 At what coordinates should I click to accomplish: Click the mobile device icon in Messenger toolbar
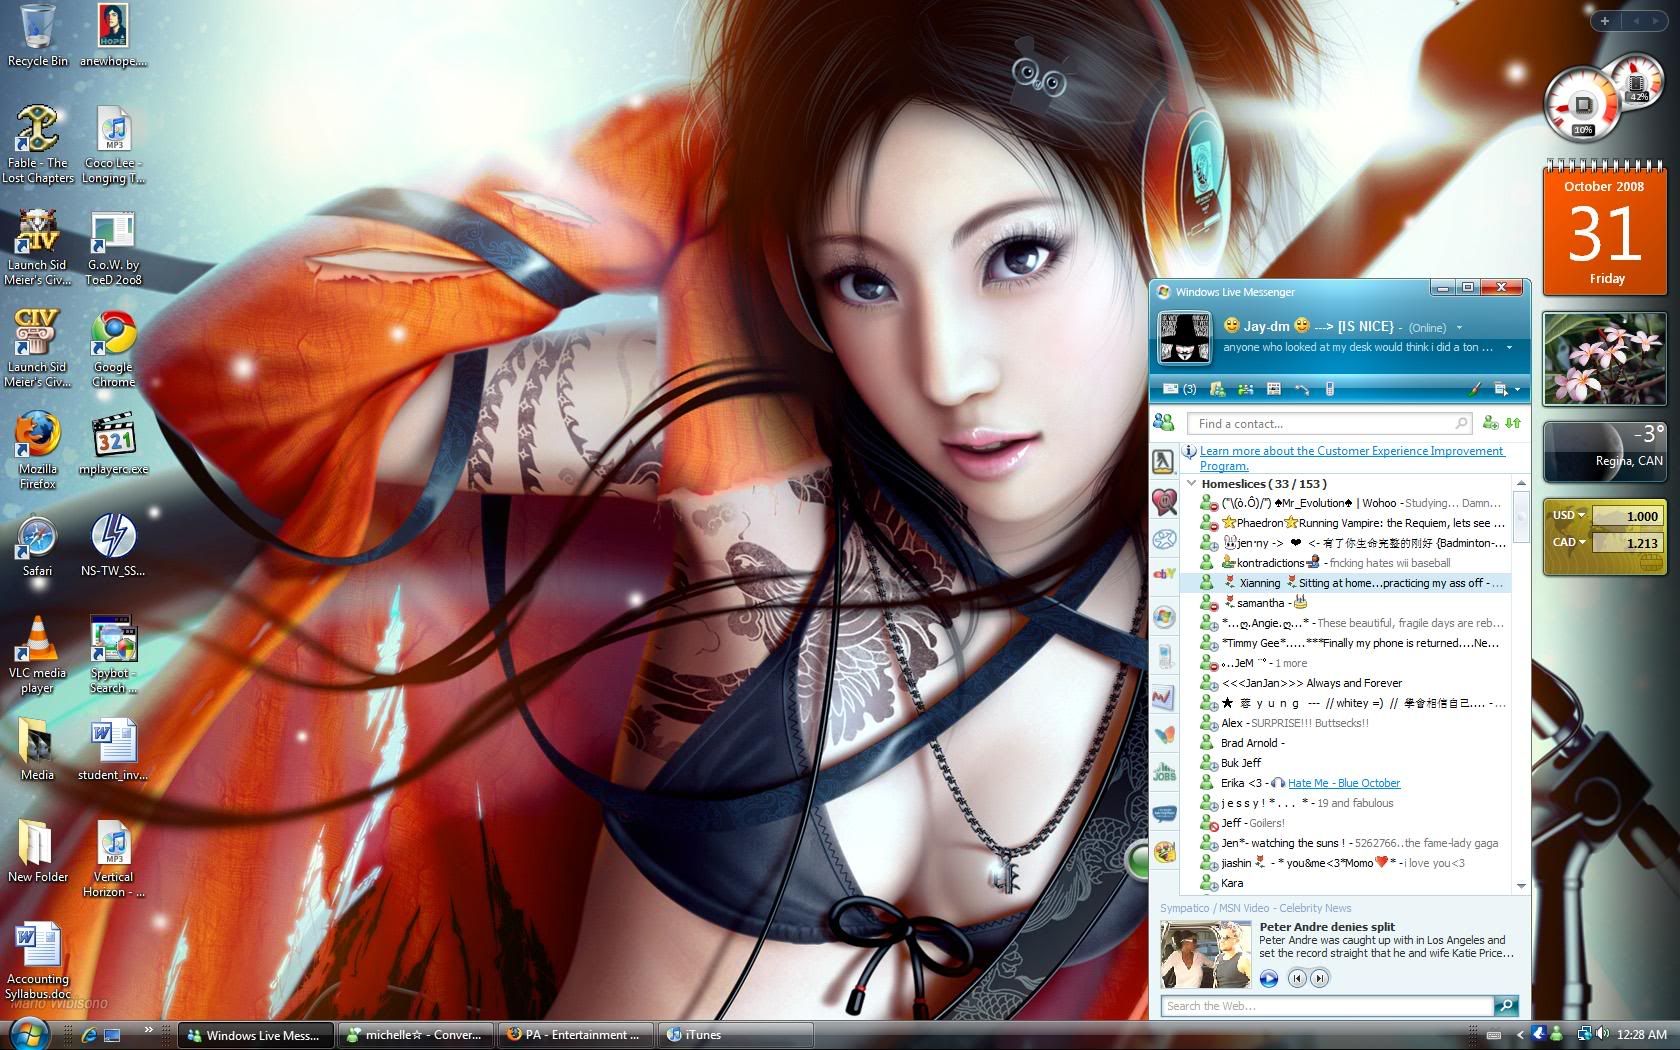coord(1329,389)
